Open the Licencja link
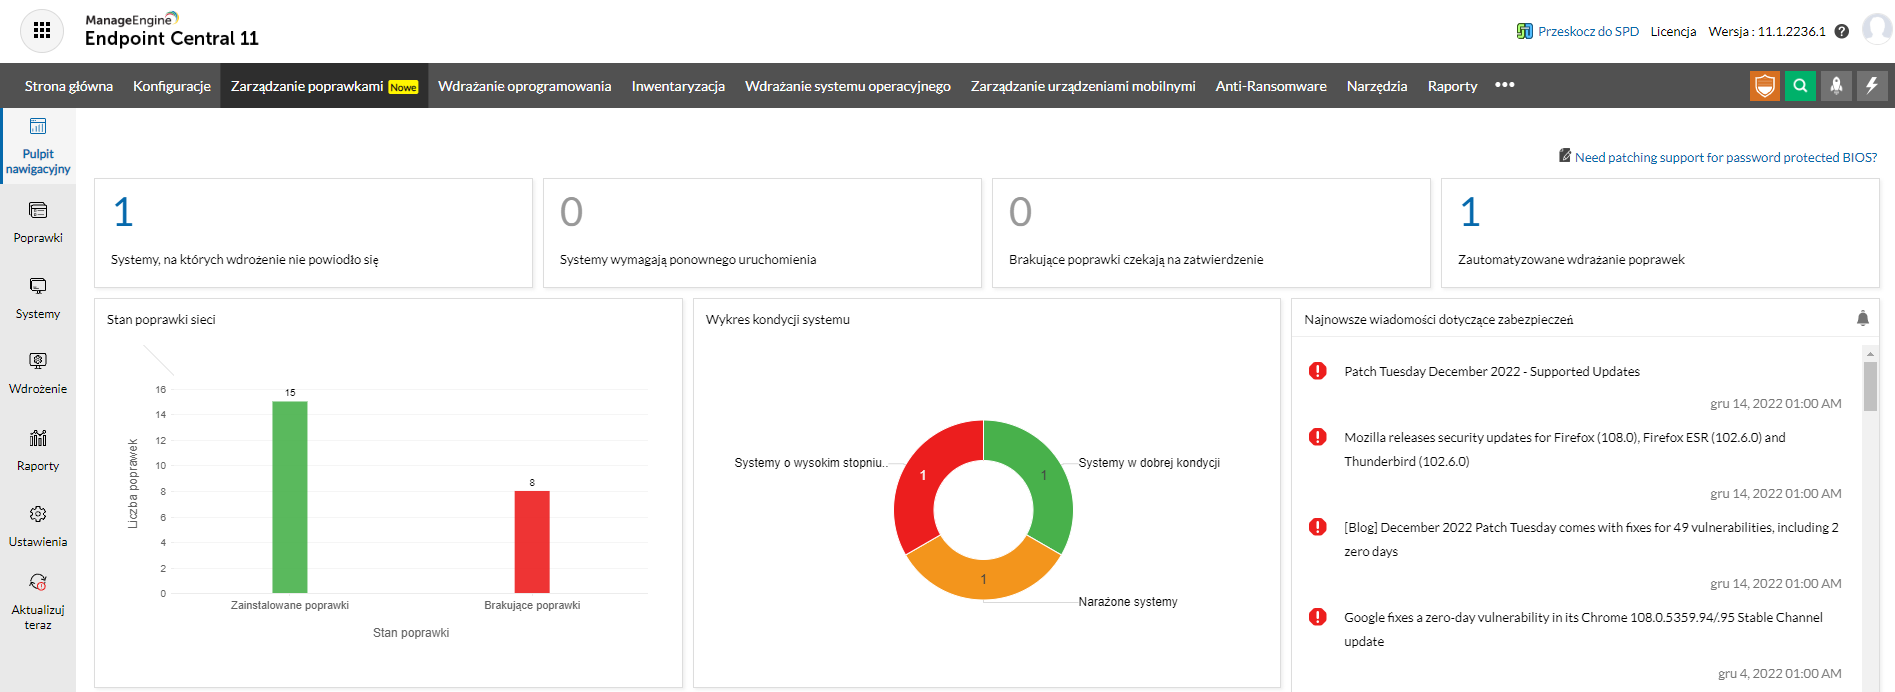The image size is (1895, 692). pos(1673,31)
